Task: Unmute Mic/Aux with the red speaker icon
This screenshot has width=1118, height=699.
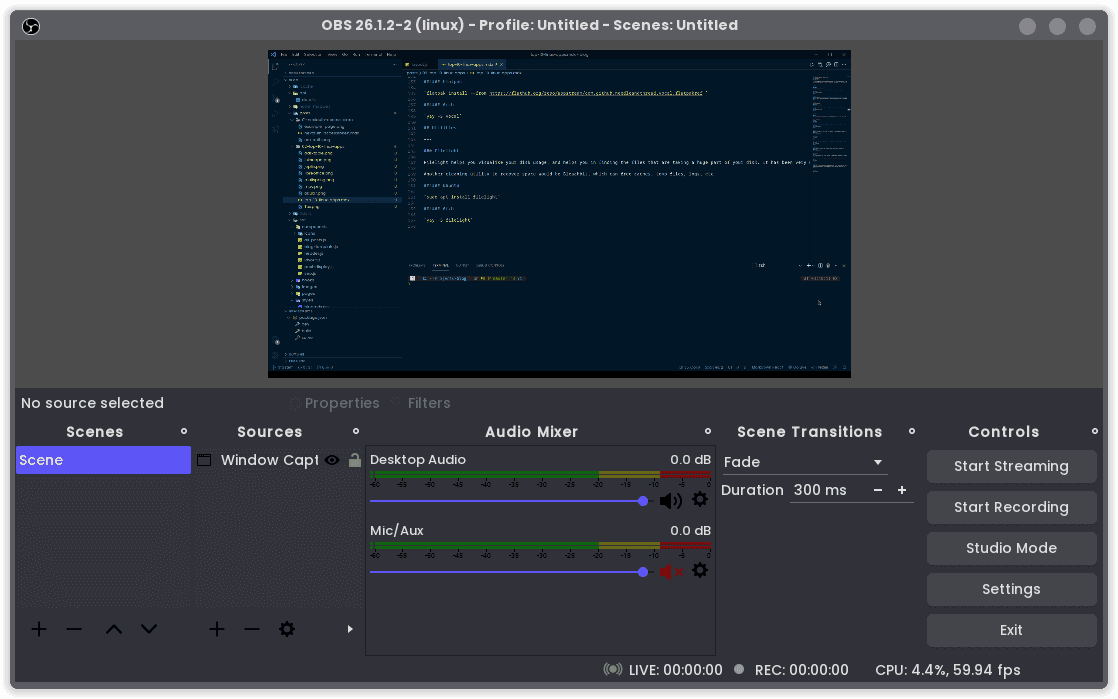Action: (x=670, y=571)
